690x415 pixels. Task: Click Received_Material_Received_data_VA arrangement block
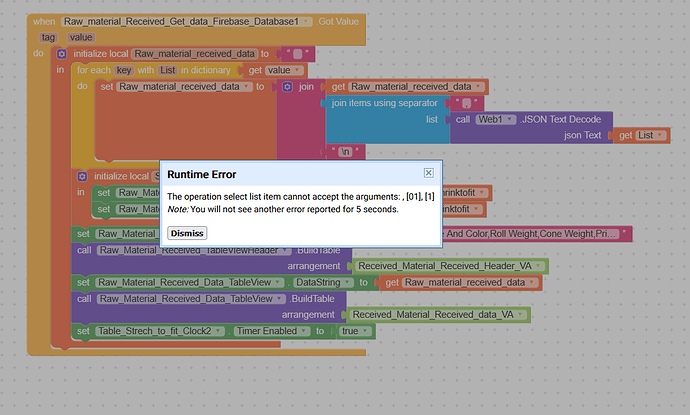[x=441, y=315]
